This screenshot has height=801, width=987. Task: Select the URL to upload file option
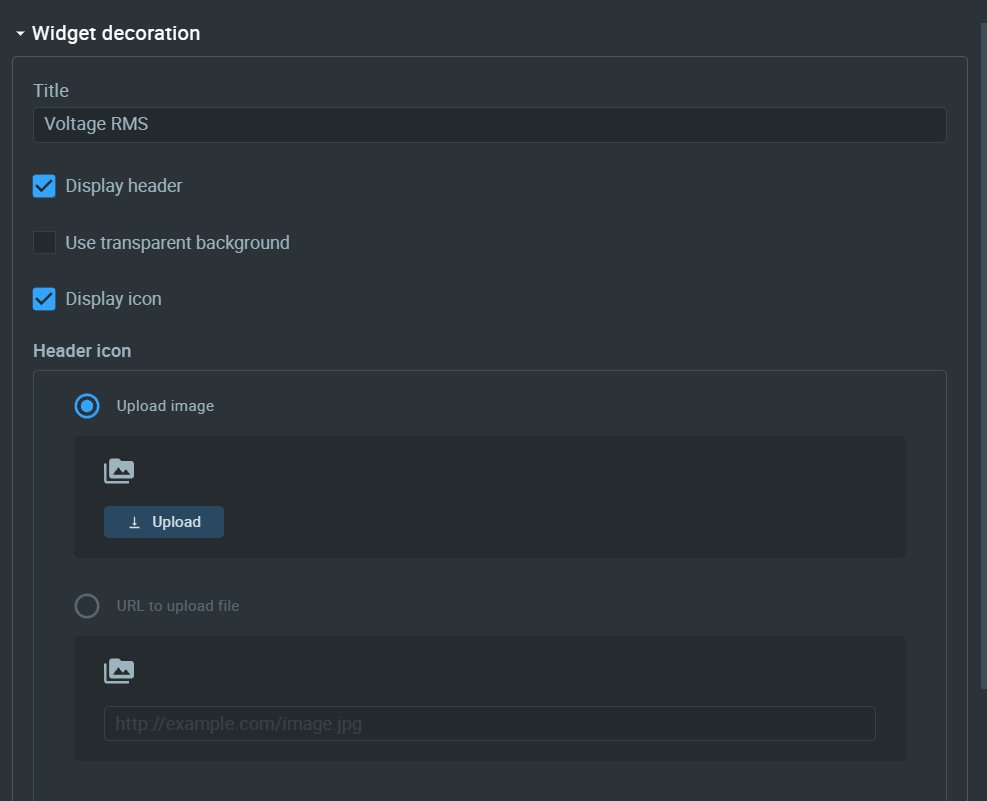[x=87, y=606]
